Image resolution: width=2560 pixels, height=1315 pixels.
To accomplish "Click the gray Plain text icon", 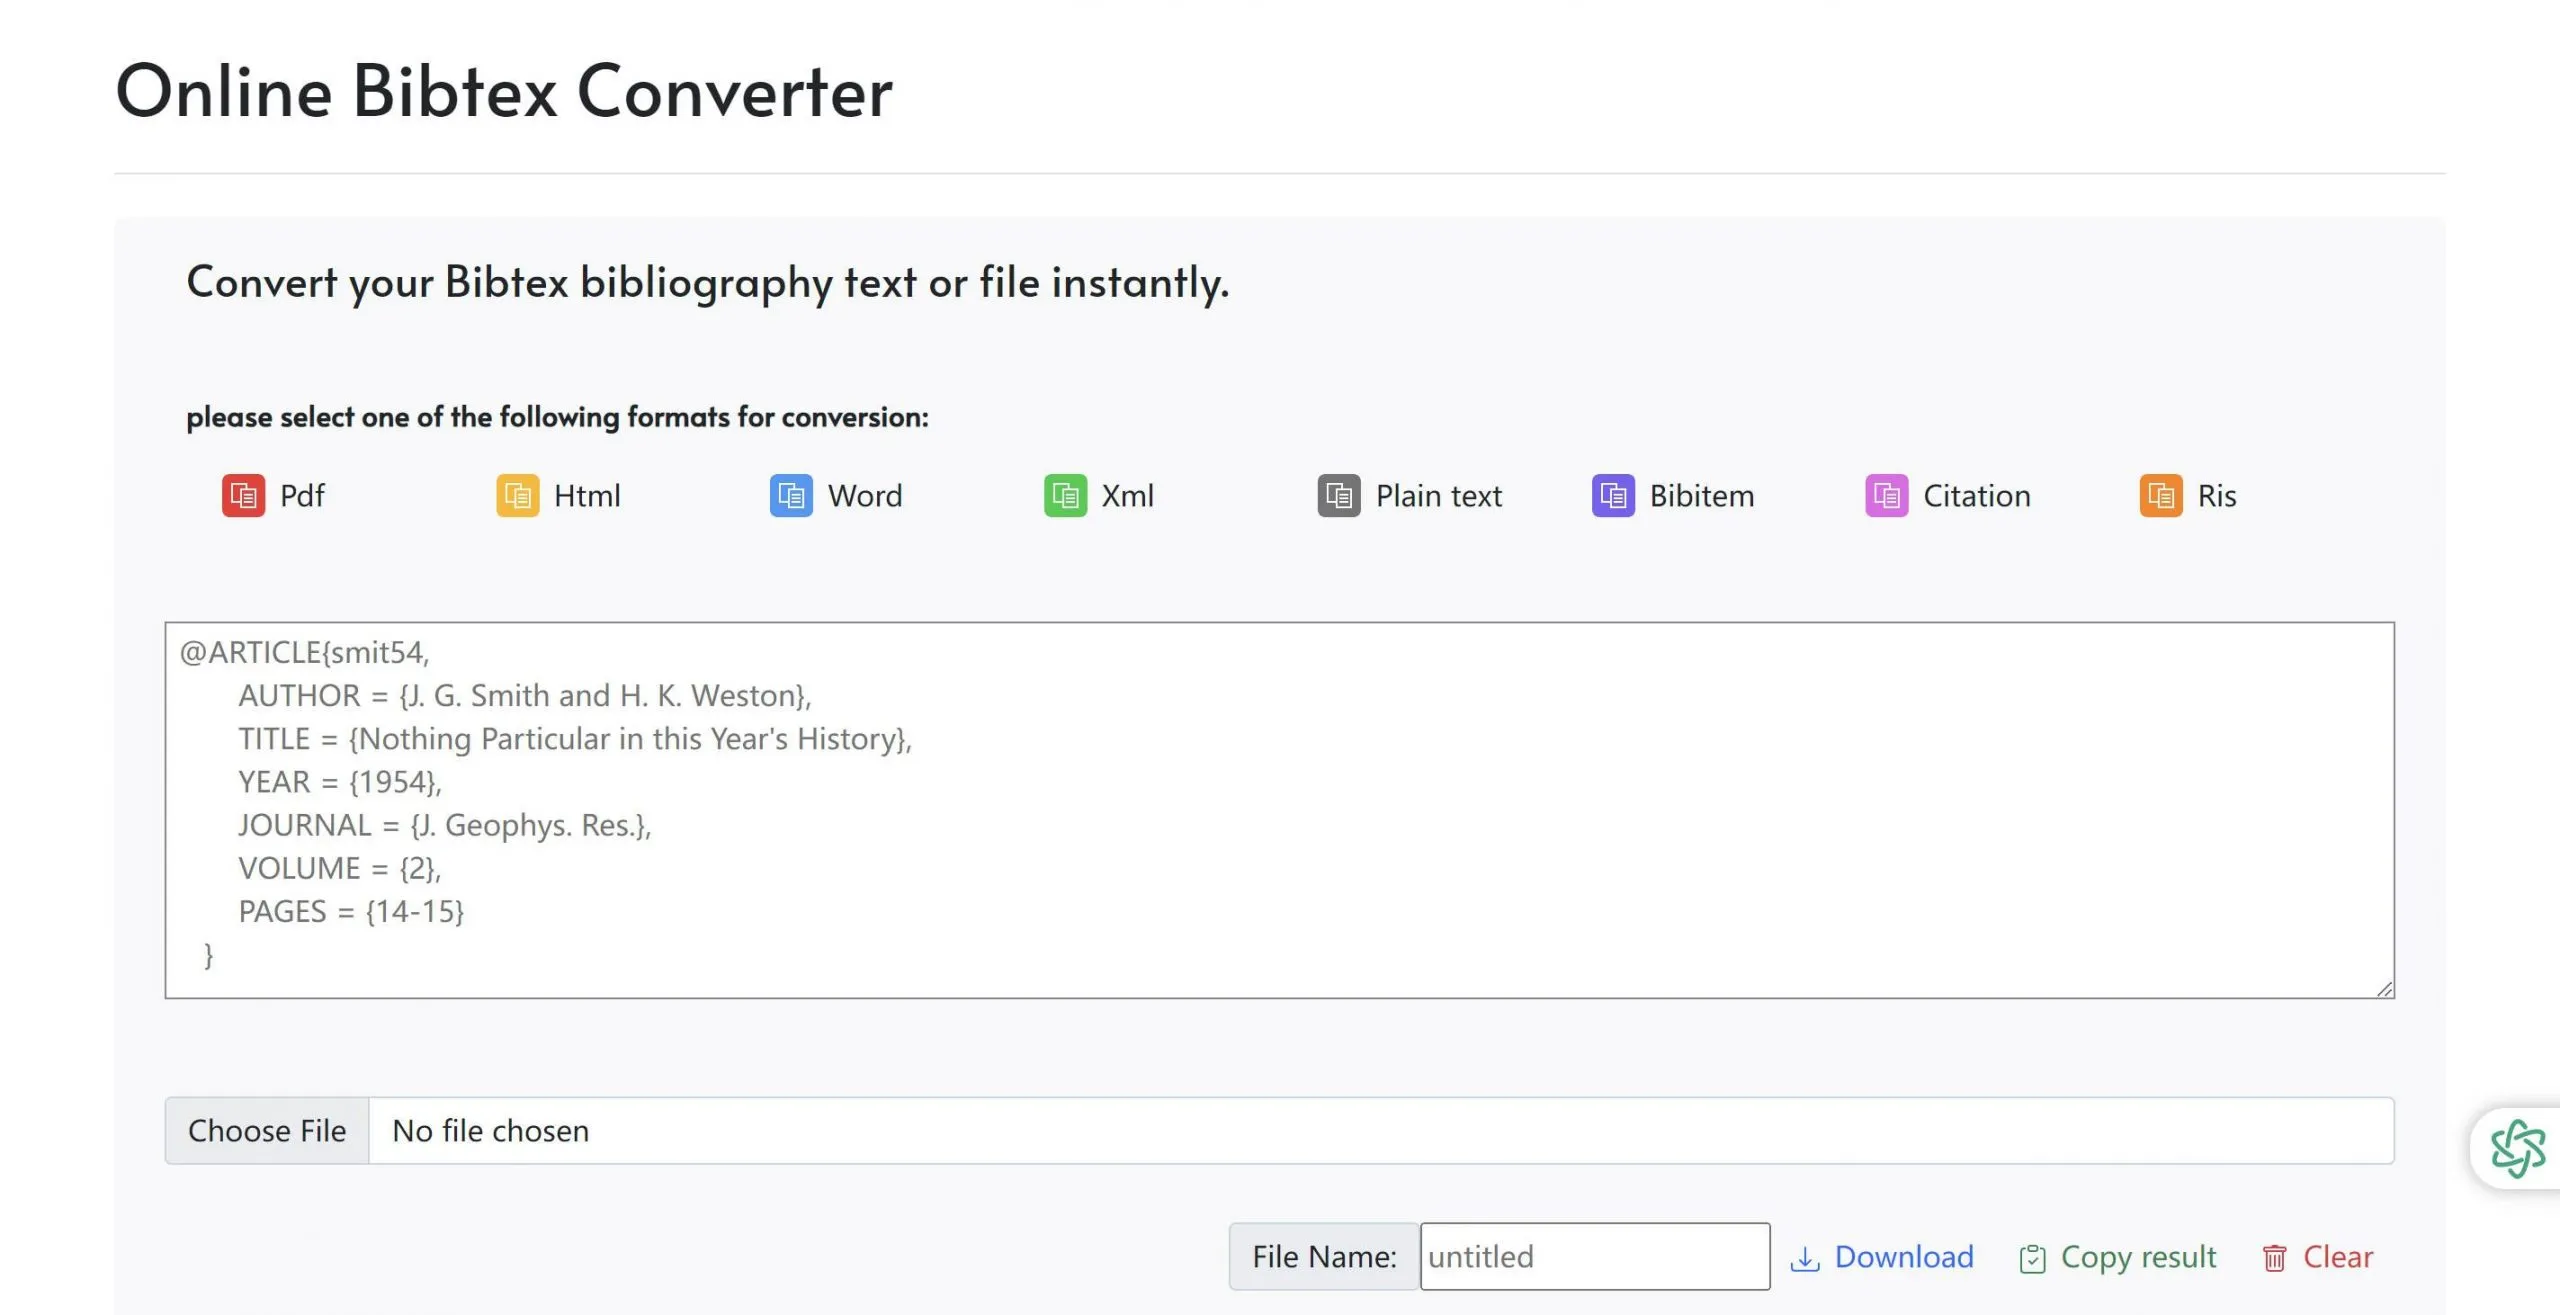I will pos(1339,496).
